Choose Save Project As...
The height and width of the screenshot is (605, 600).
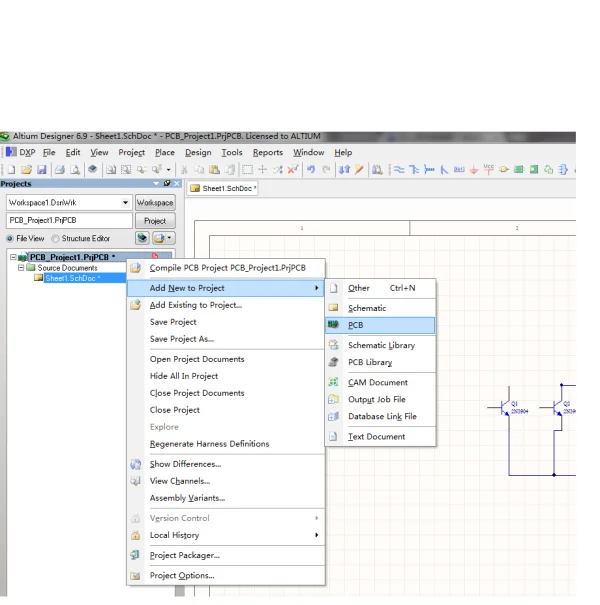(226, 339)
